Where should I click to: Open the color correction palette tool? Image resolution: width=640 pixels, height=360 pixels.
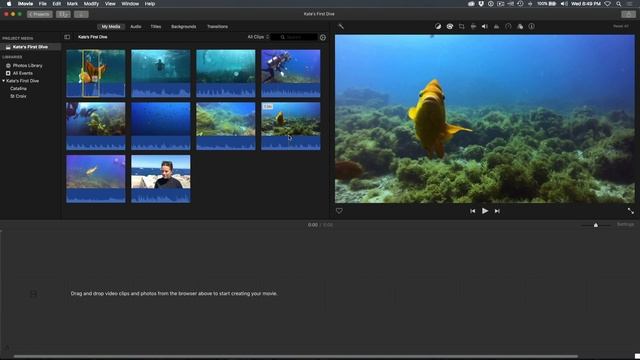(x=449, y=27)
